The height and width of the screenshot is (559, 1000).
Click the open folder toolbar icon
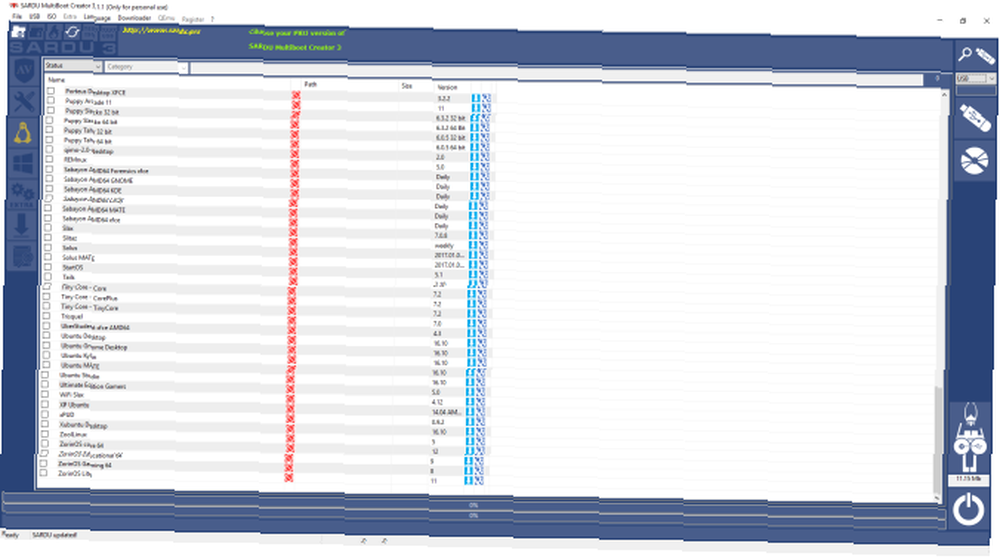[x=18, y=31]
